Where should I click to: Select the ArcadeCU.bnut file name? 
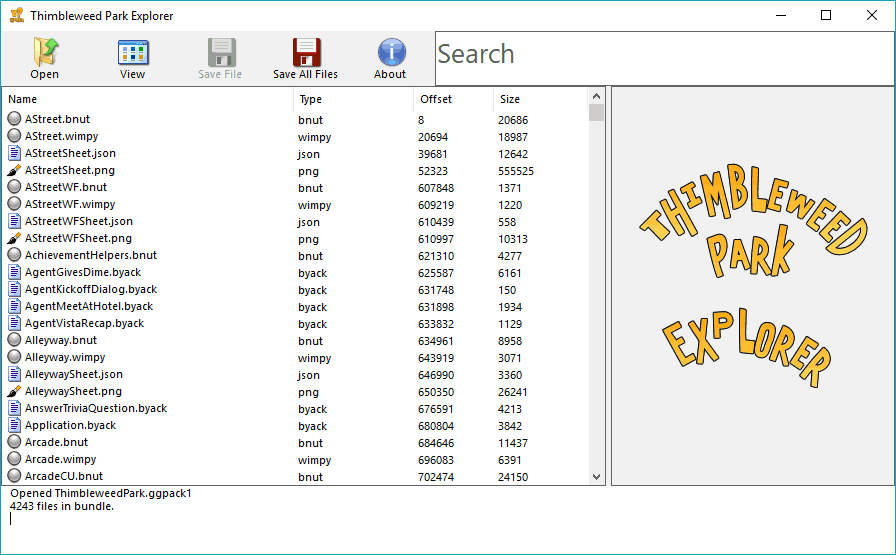(x=64, y=476)
